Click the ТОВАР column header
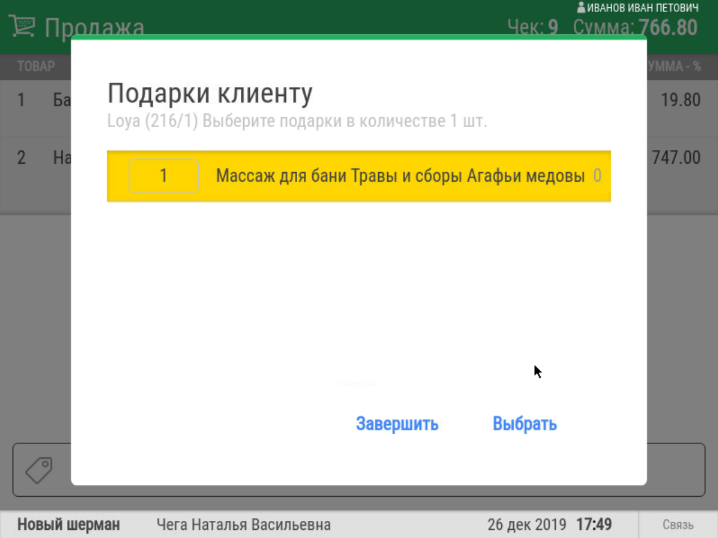The image size is (718, 538). pos(36,66)
